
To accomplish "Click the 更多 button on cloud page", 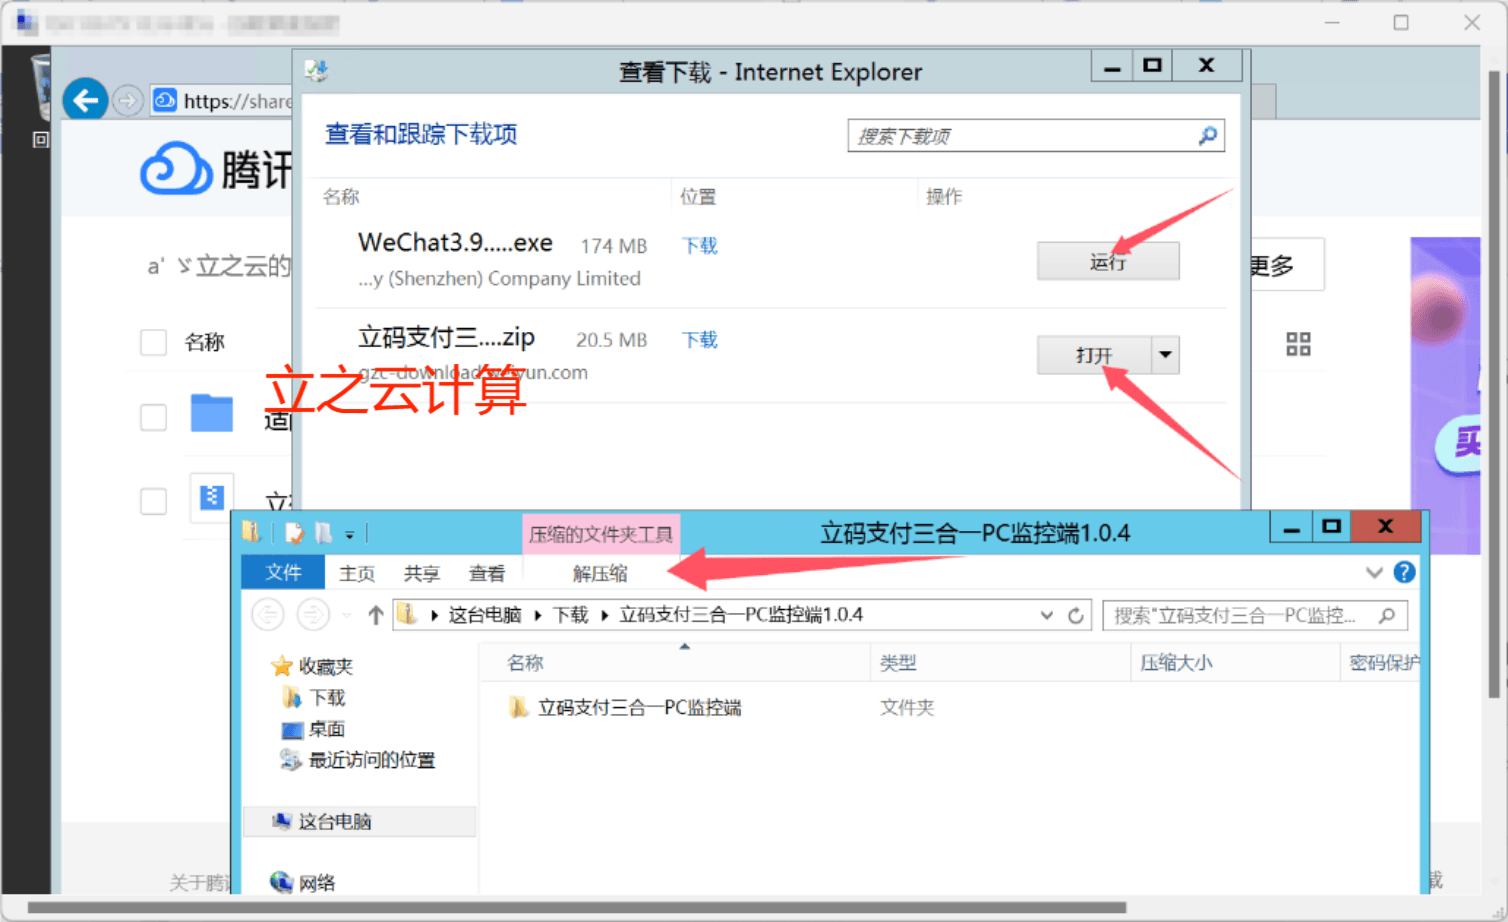I will (1288, 265).
